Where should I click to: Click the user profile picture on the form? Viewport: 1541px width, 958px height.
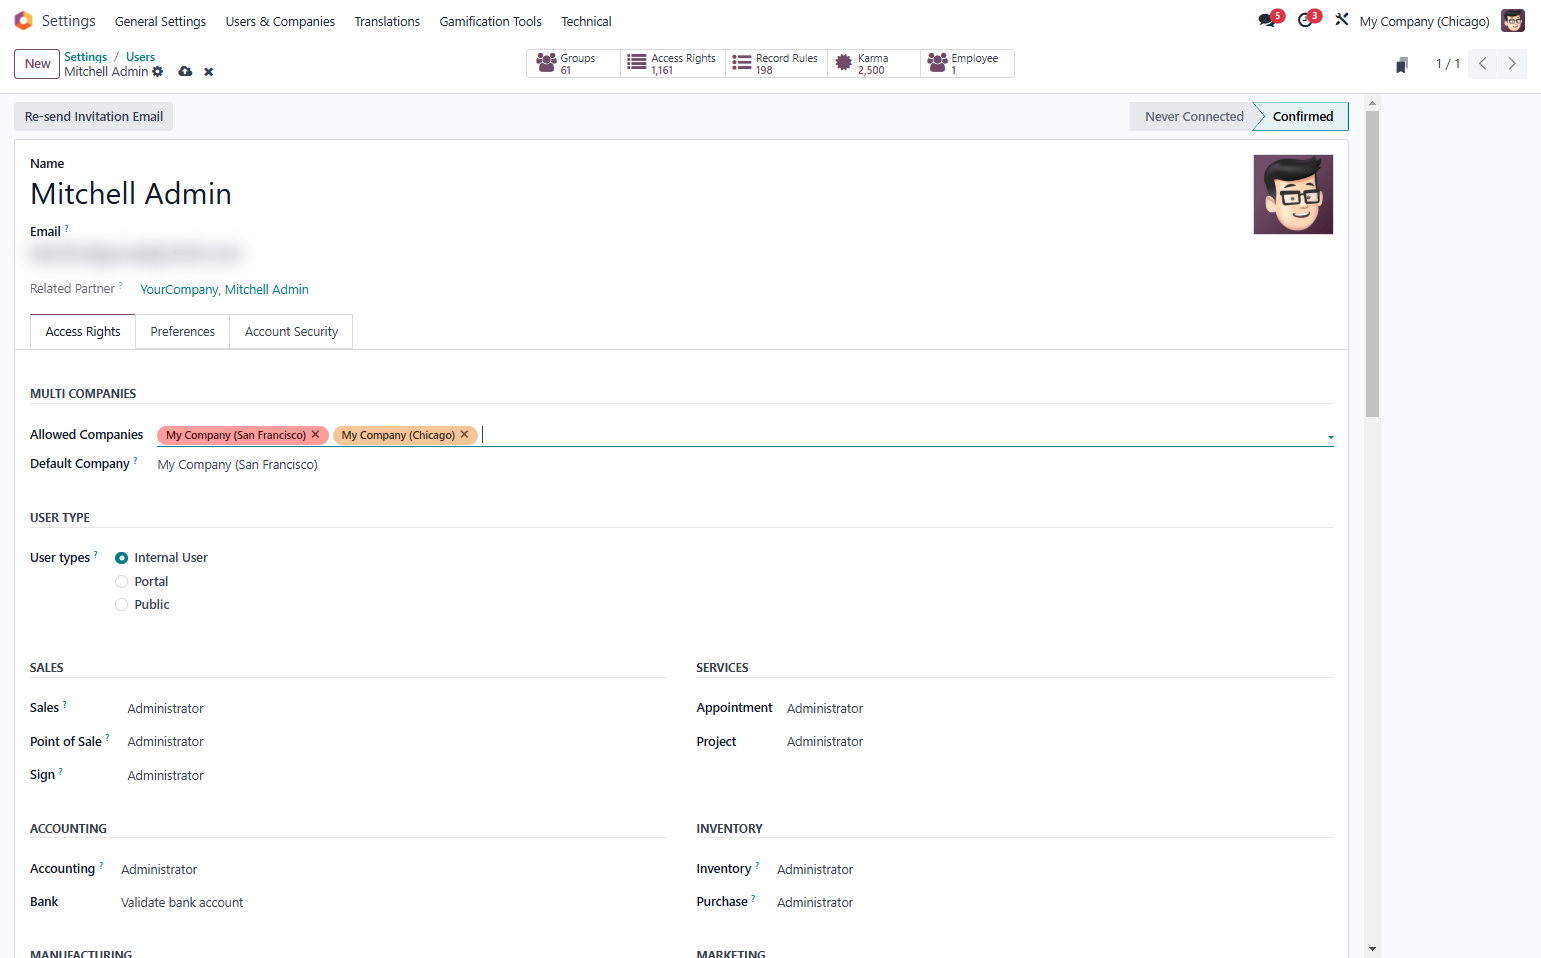tap(1293, 194)
